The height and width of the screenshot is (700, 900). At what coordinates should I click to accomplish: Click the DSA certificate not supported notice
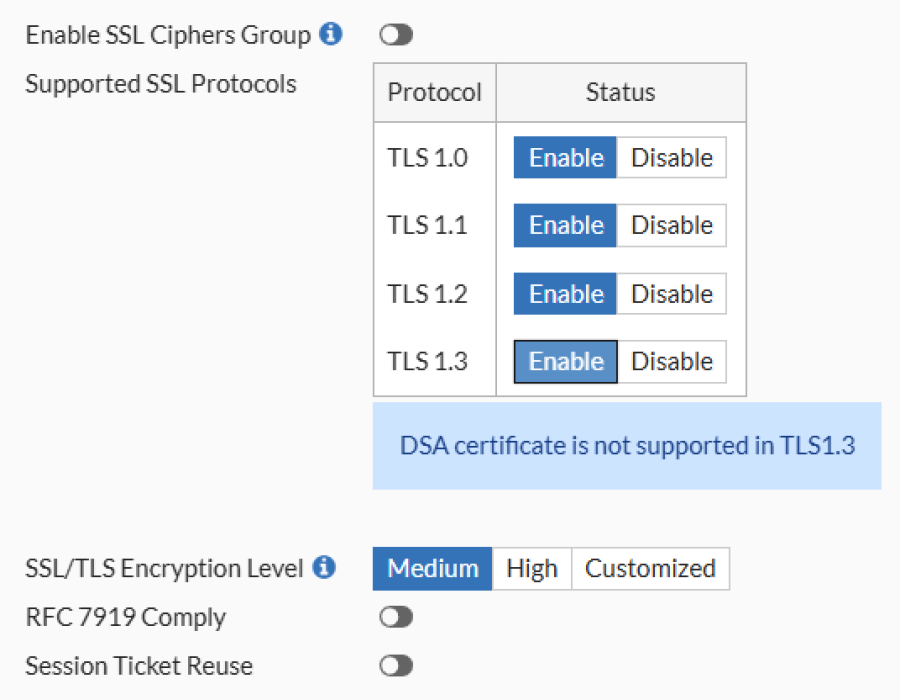tap(627, 446)
